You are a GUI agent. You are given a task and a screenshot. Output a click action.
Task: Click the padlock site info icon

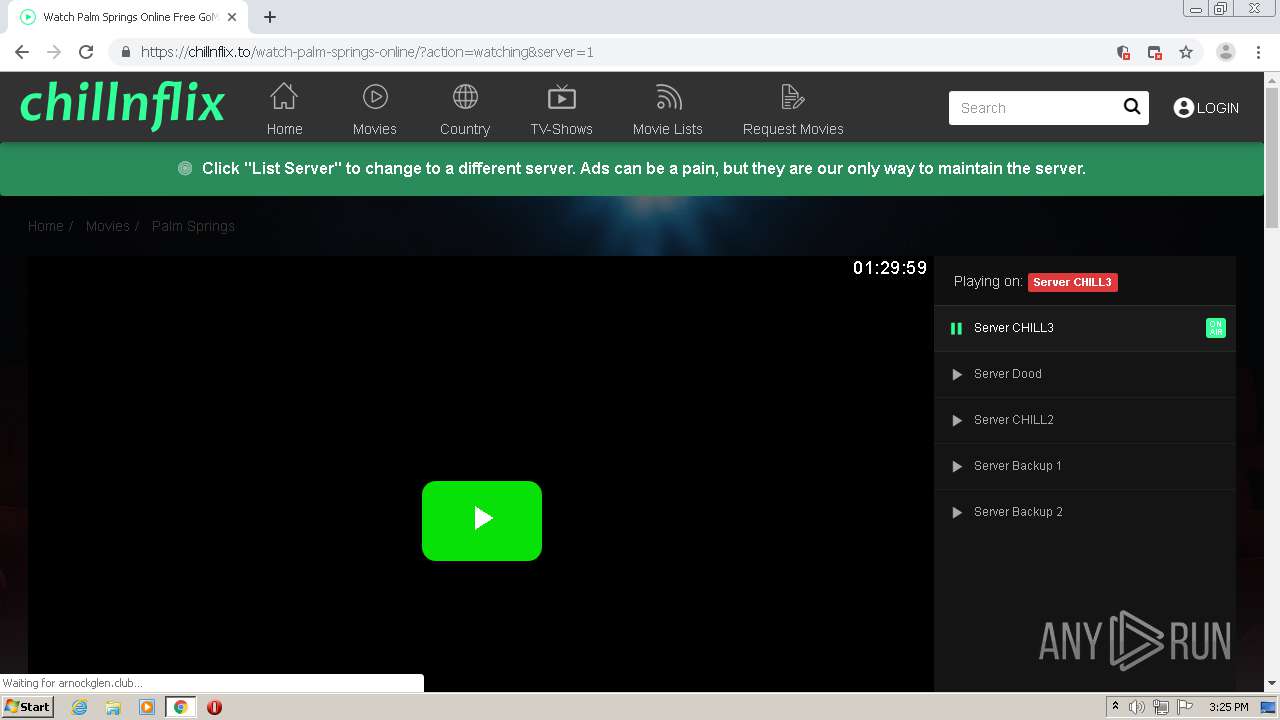tap(125, 52)
